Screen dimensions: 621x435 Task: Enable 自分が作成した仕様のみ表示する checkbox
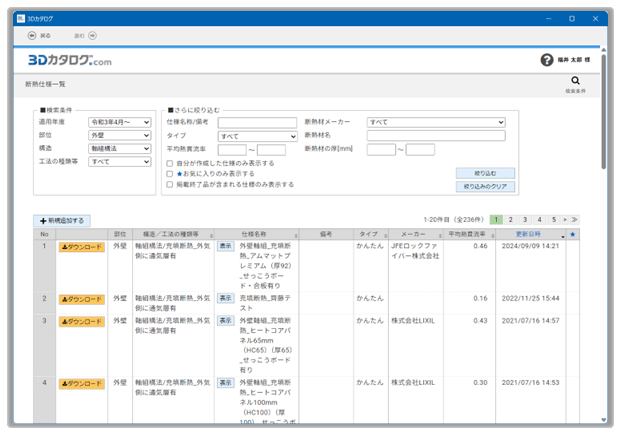pos(170,162)
